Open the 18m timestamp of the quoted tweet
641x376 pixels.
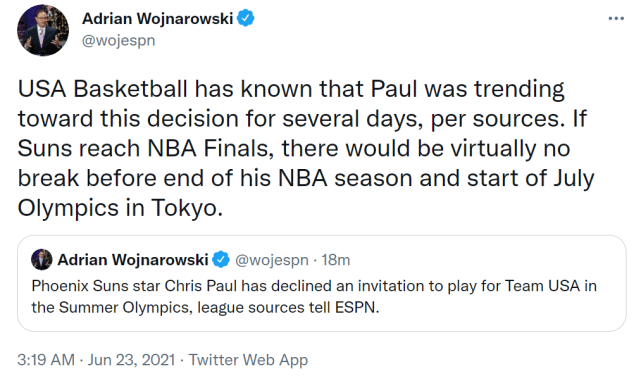pyautogui.click(x=336, y=260)
